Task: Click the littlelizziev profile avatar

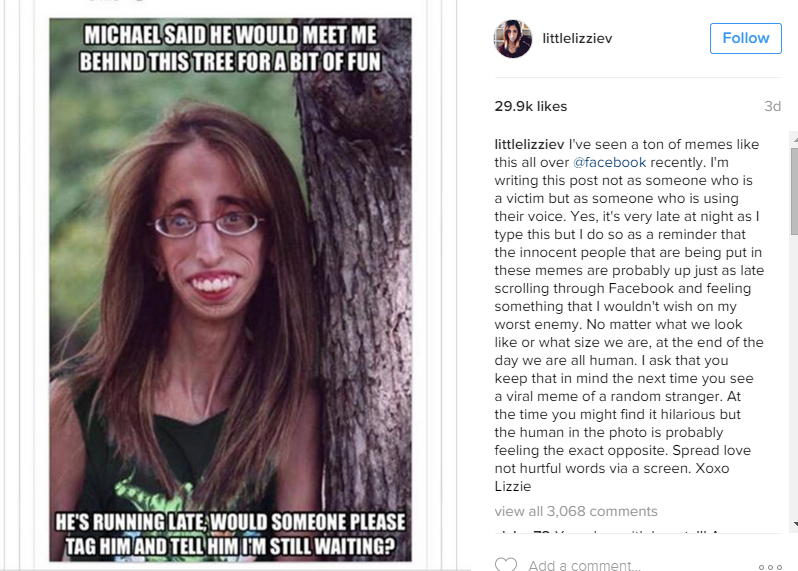Action: pyautogui.click(x=513, y=39)
